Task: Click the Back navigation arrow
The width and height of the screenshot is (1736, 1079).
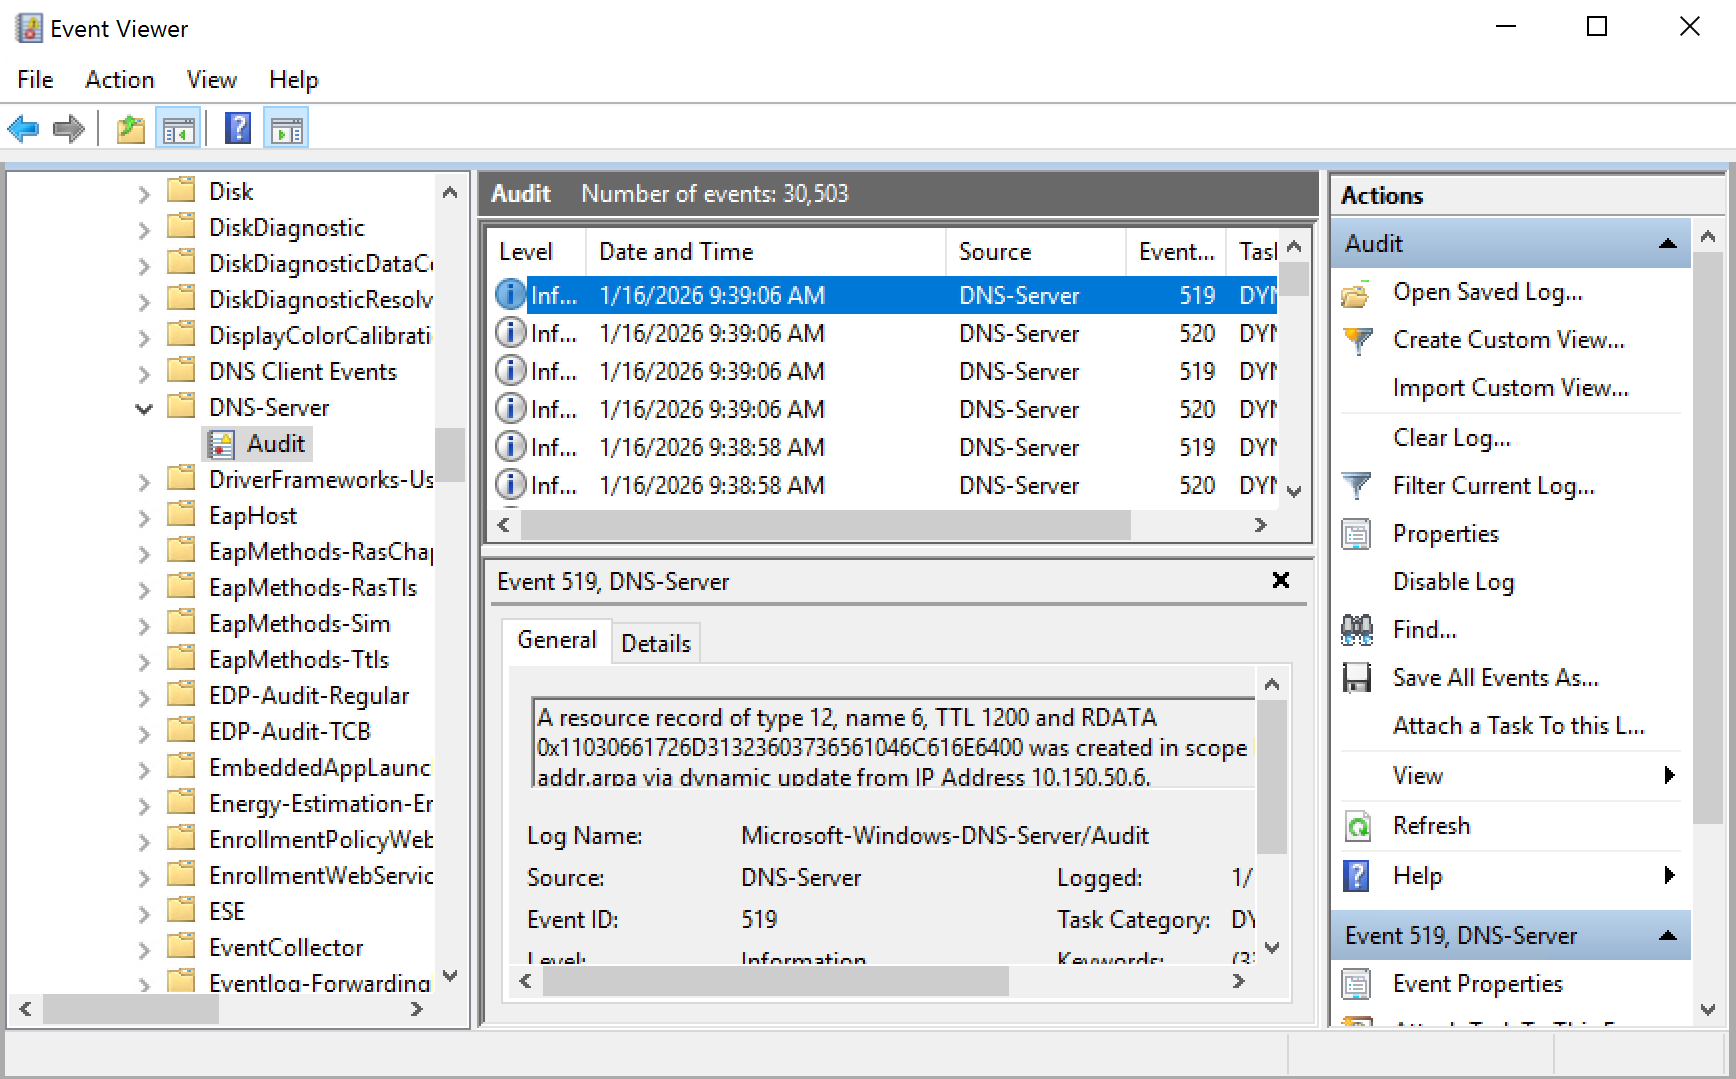Action: [24, 128]
